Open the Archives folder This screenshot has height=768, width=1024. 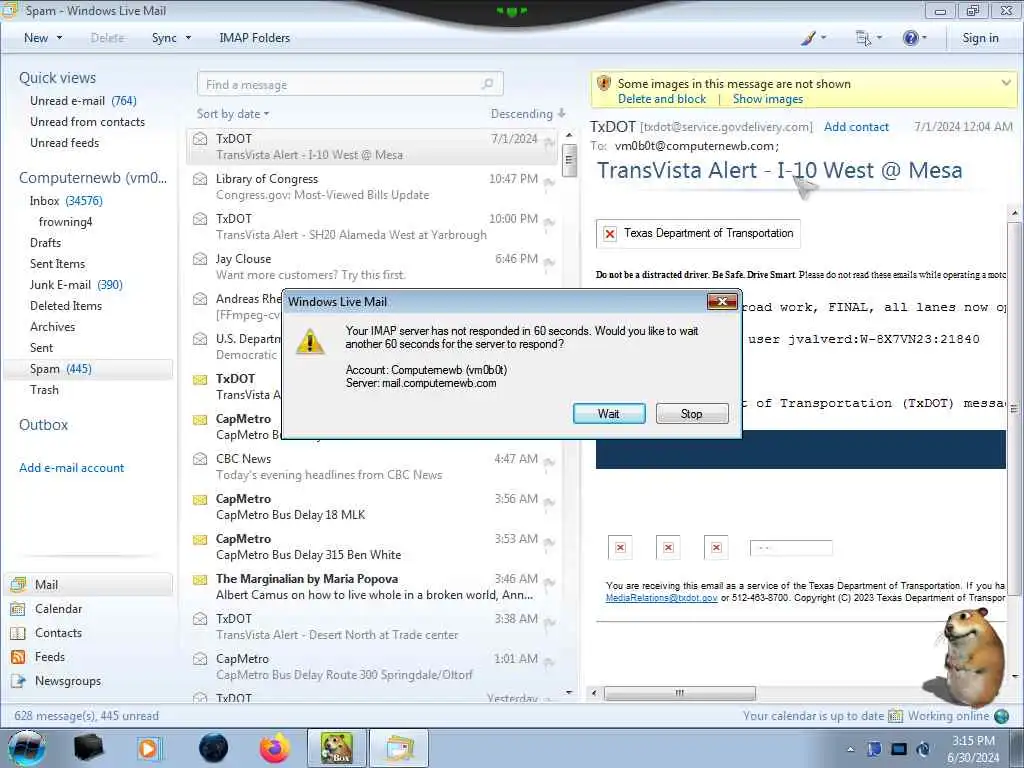coord(52,326)
